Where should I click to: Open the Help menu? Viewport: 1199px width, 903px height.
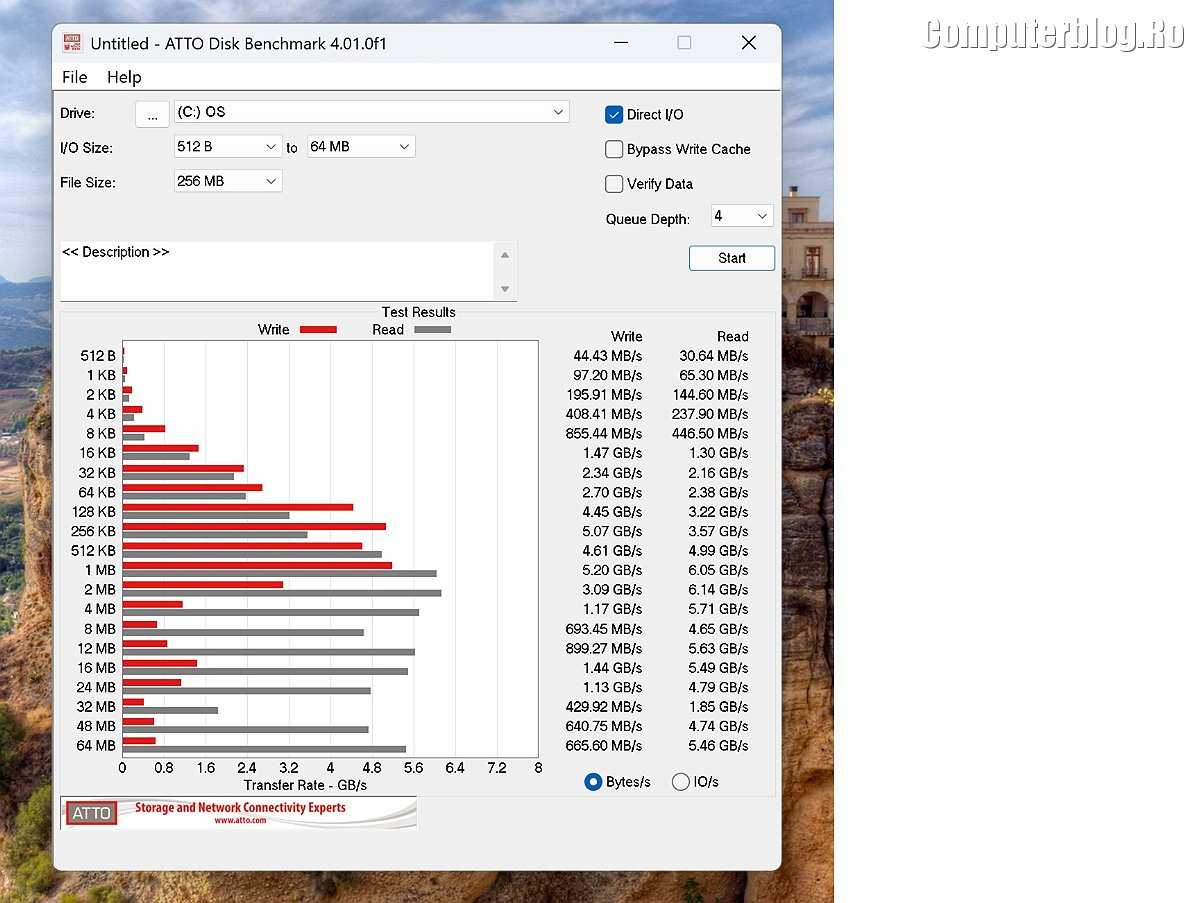[x=124, y=77]
